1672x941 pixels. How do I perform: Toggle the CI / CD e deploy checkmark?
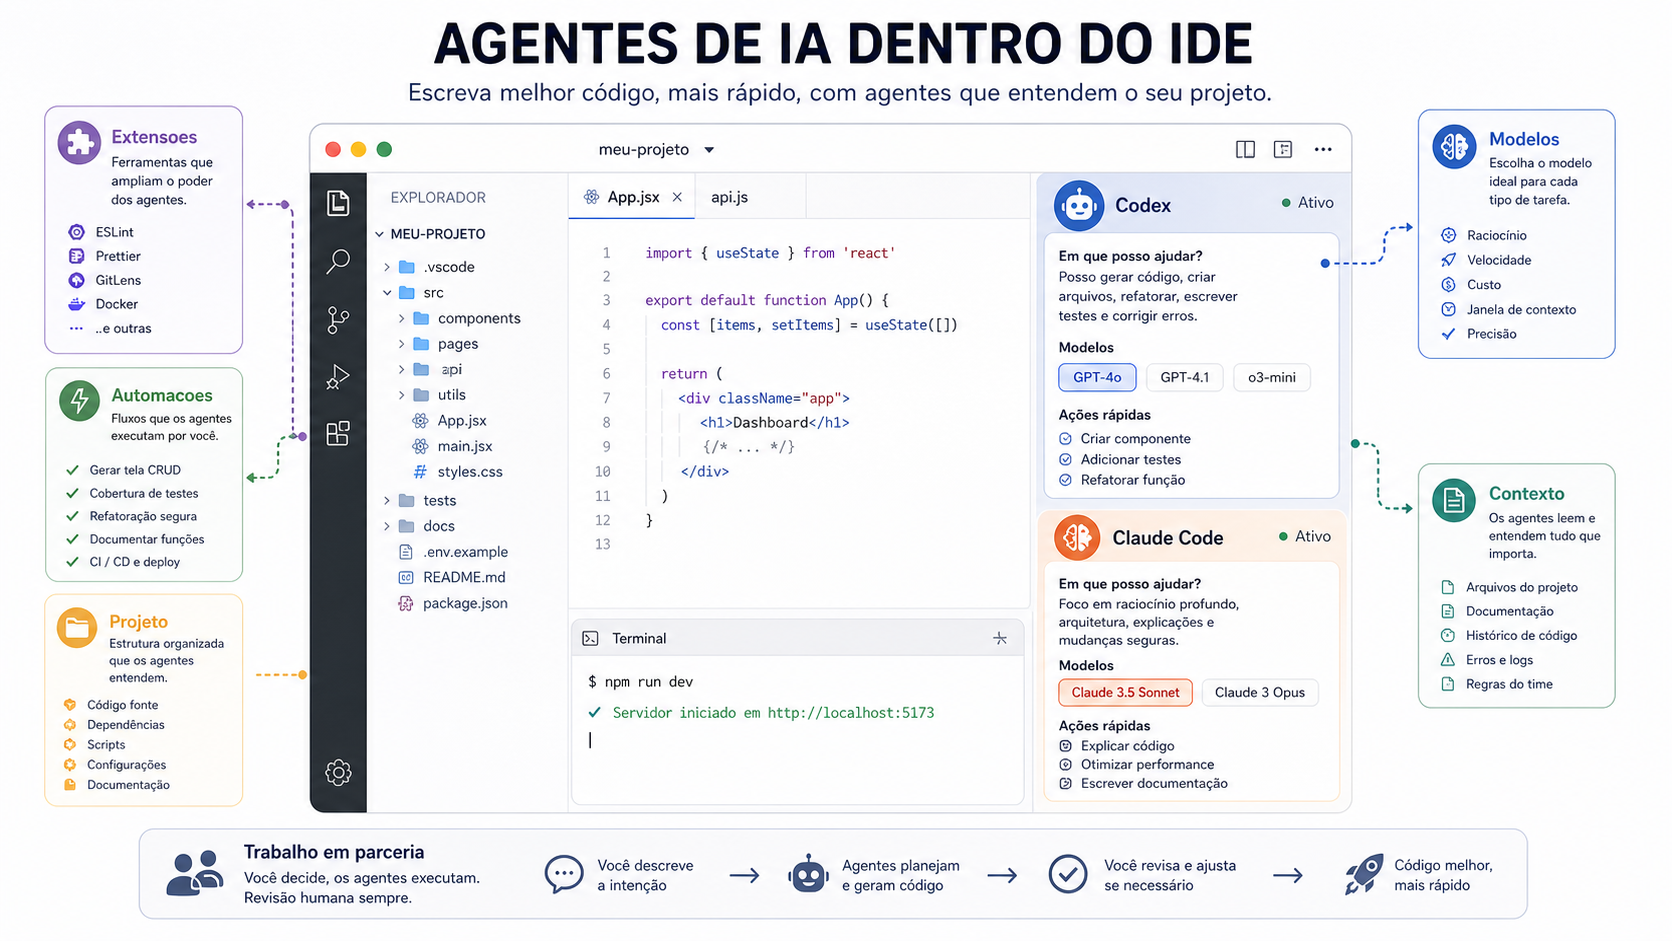tap(72, 562)
